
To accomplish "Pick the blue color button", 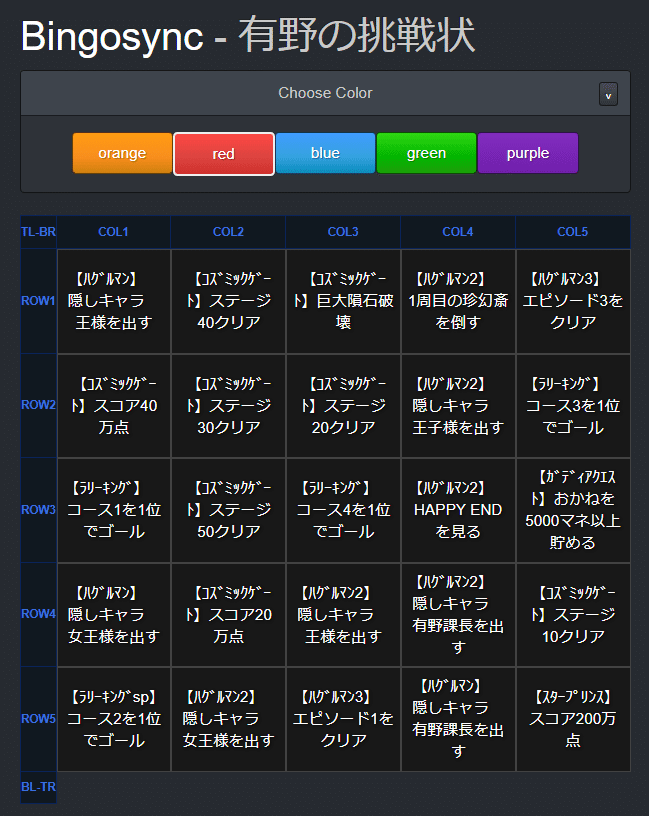I will click(x=325, y=153).
